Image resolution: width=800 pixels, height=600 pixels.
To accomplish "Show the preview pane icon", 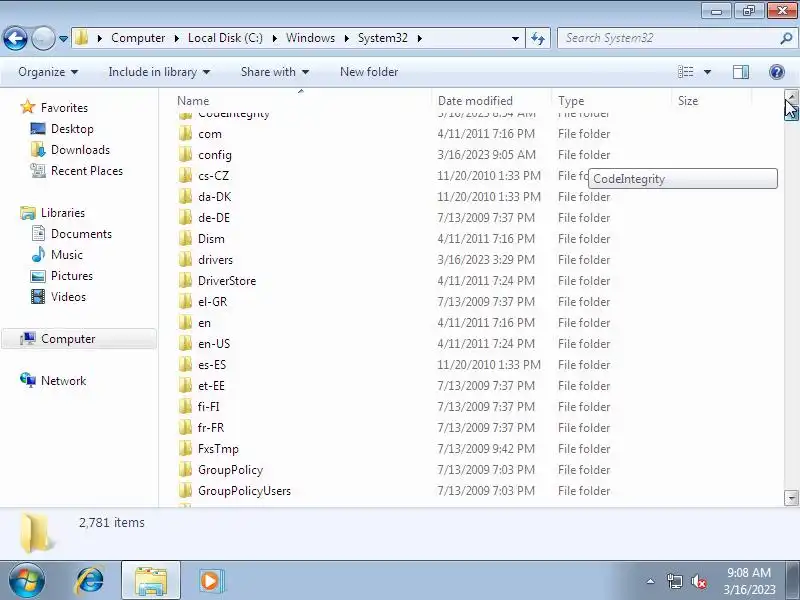I will pos(741,72).
